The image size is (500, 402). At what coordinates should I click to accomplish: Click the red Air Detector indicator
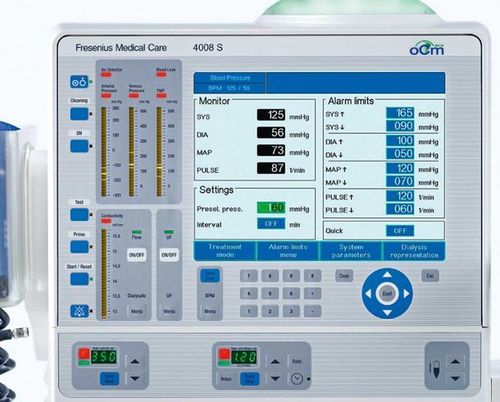pyautogui.click(x=106, y=75)
